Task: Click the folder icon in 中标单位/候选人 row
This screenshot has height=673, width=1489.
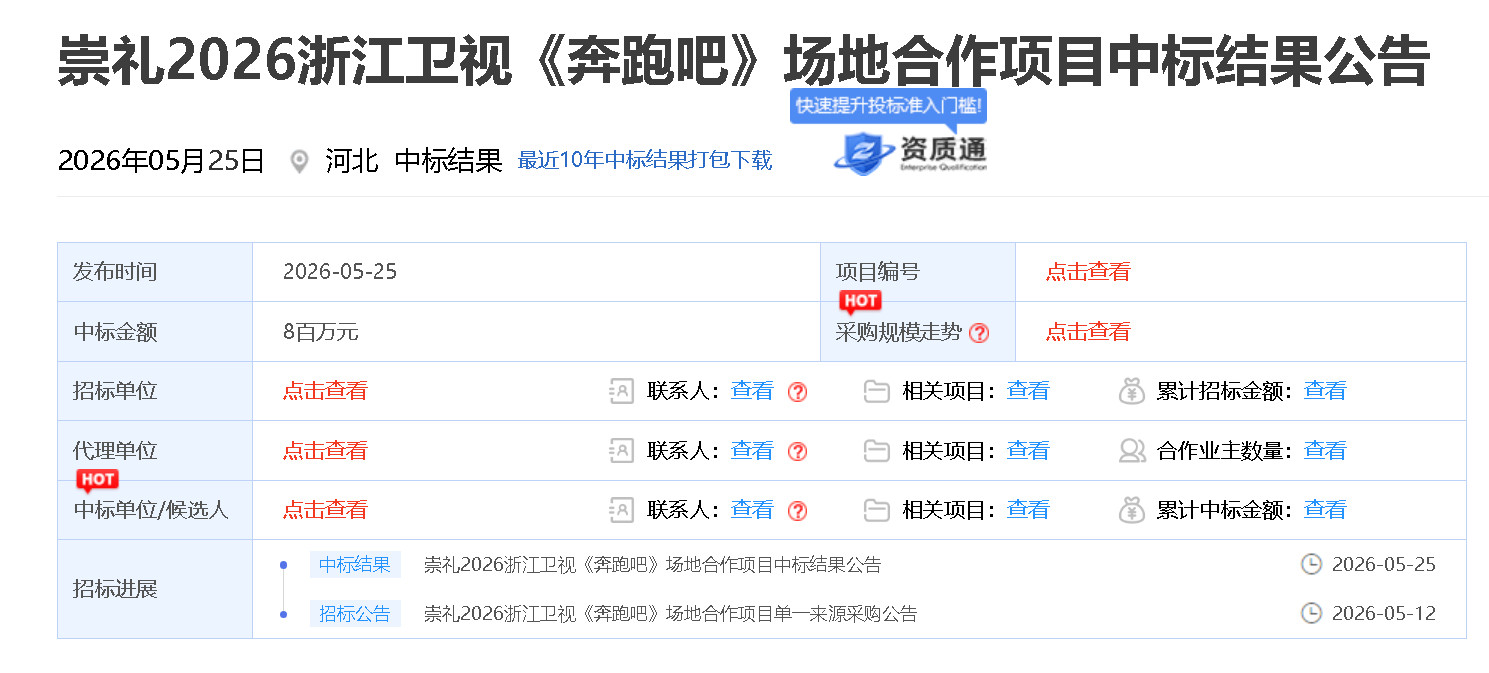Action: (877, 510)
